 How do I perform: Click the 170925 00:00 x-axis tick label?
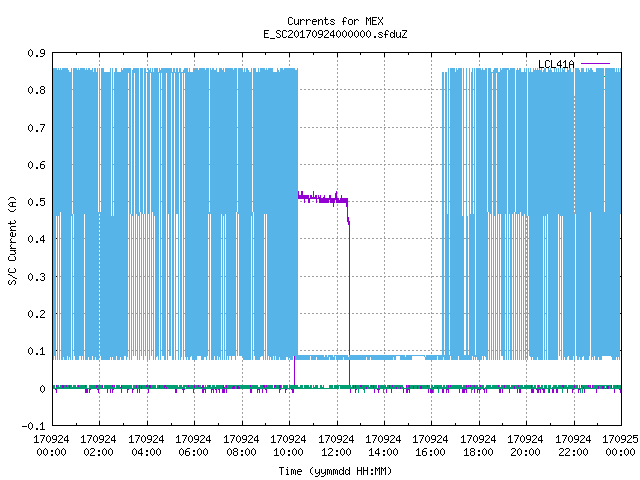pyautogui.click(x=620, y=446)
